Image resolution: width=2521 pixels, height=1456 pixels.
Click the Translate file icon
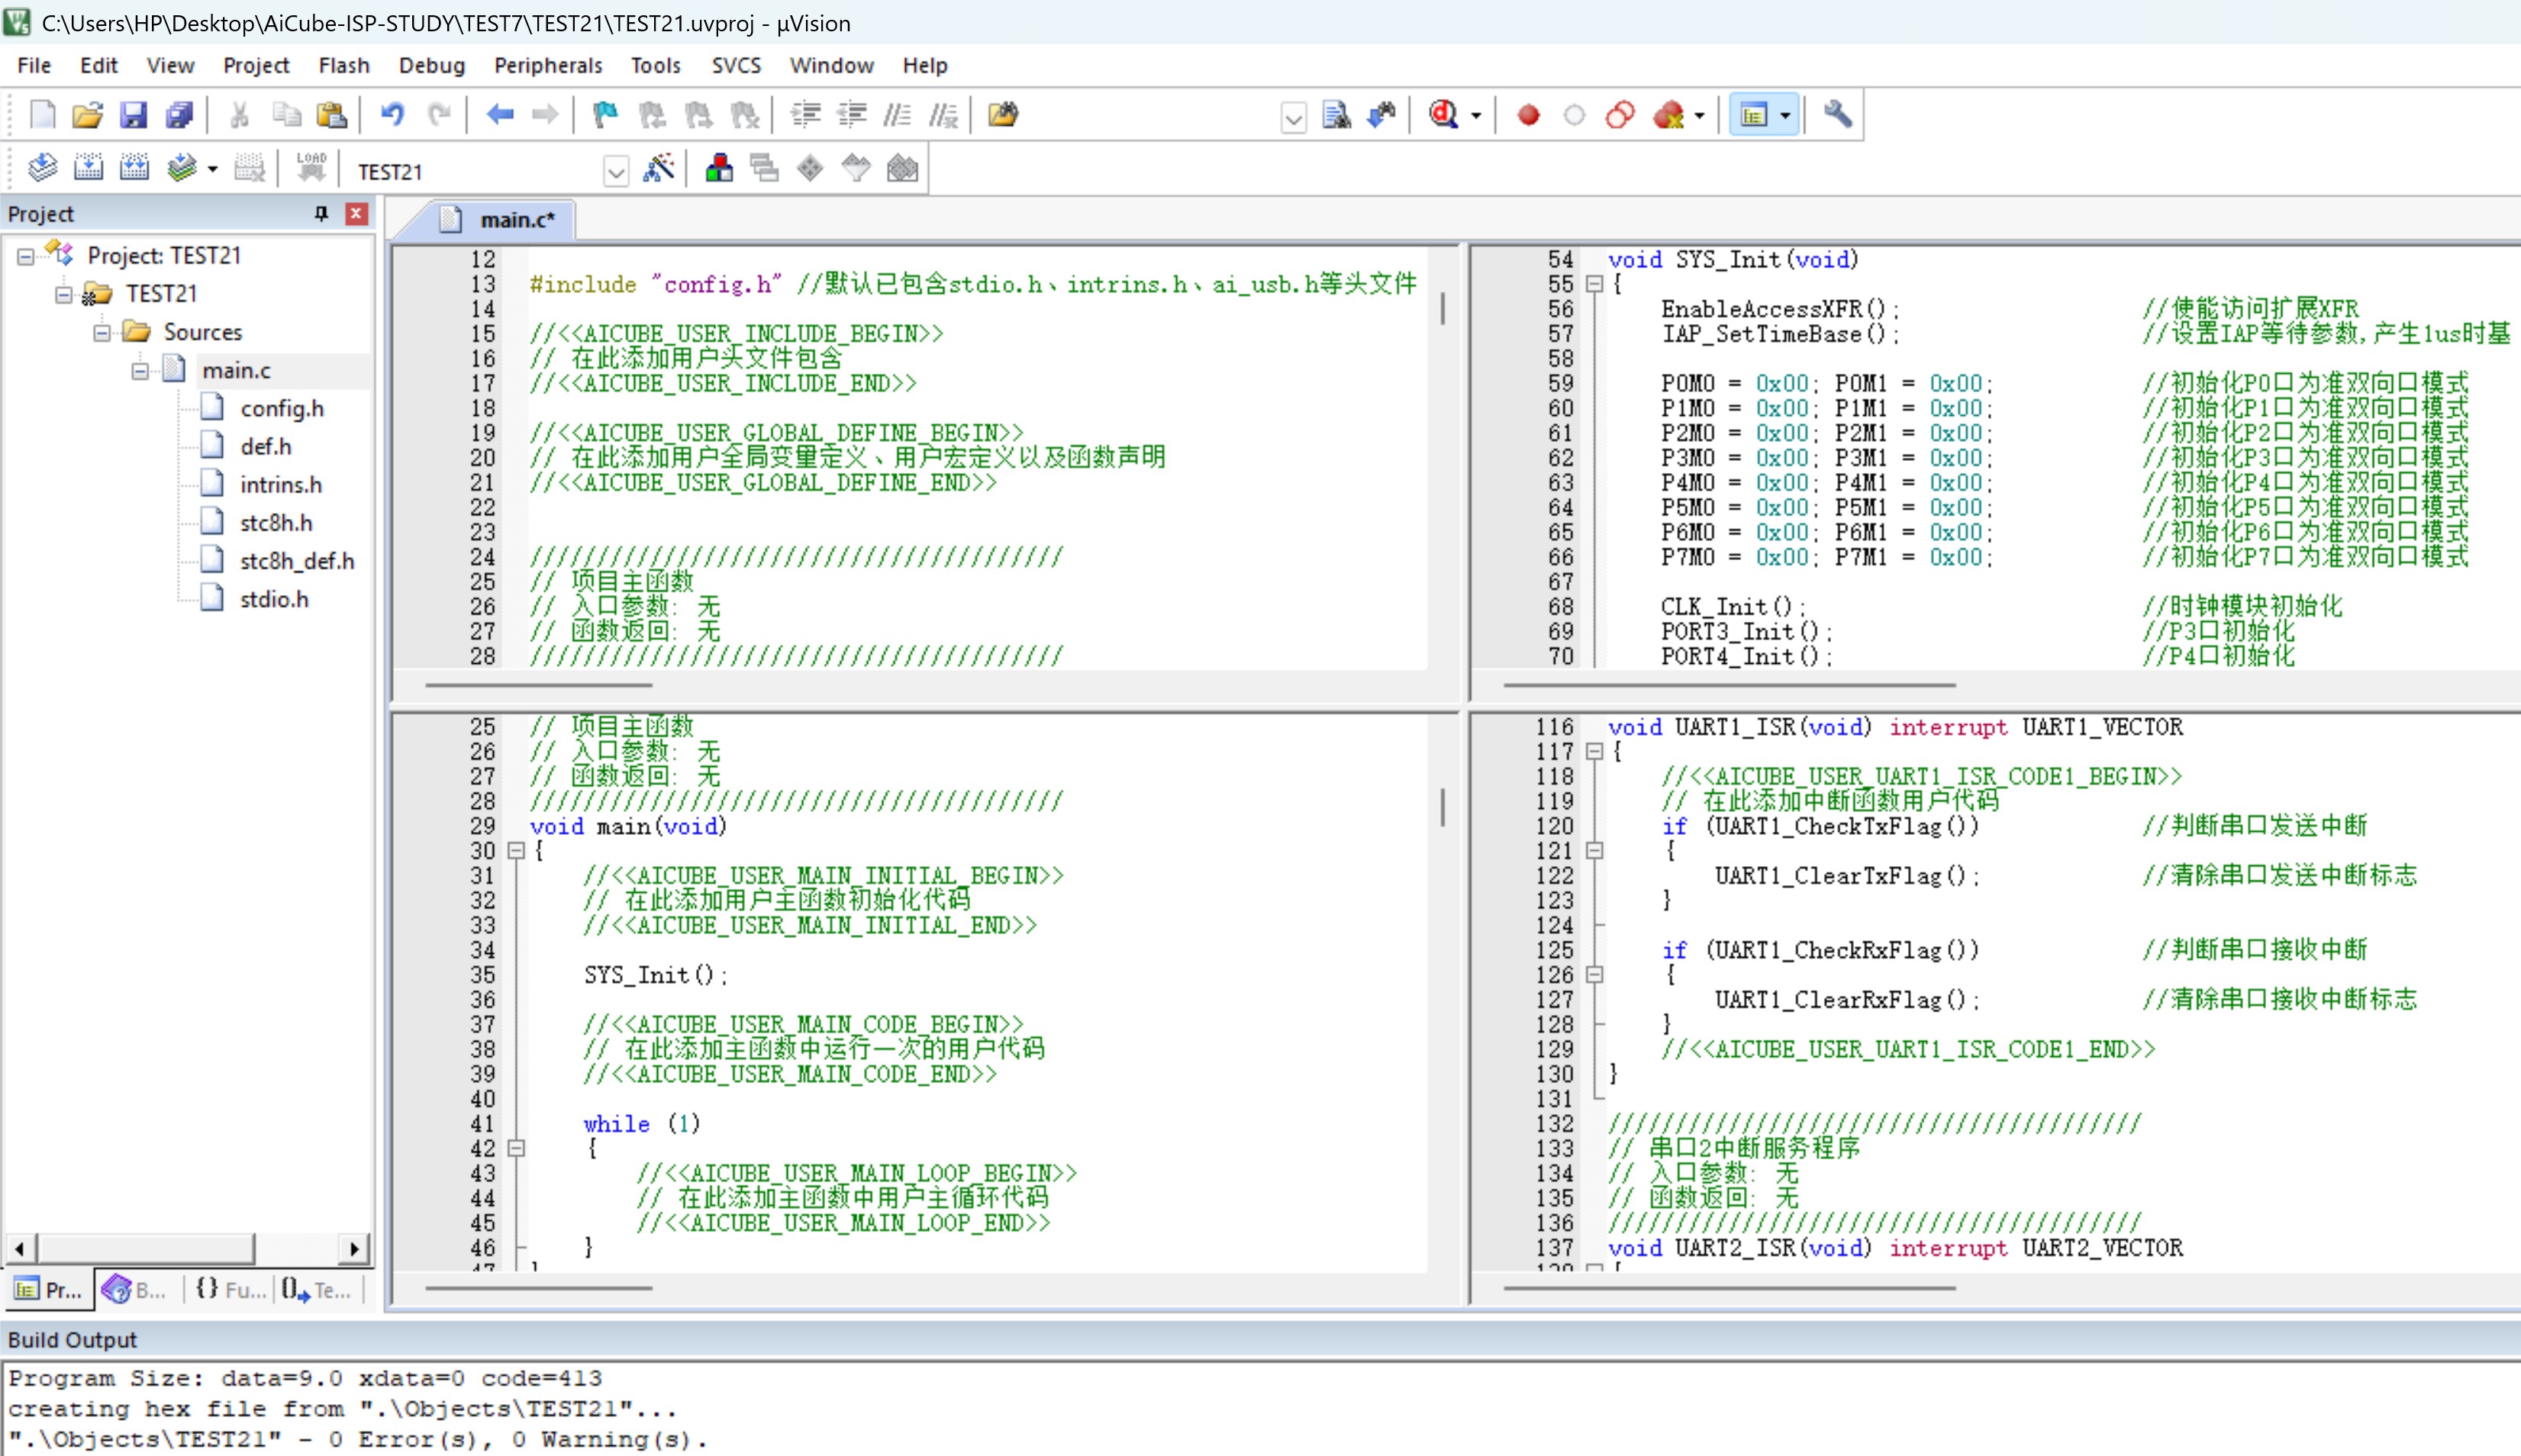tap(42, 169)
